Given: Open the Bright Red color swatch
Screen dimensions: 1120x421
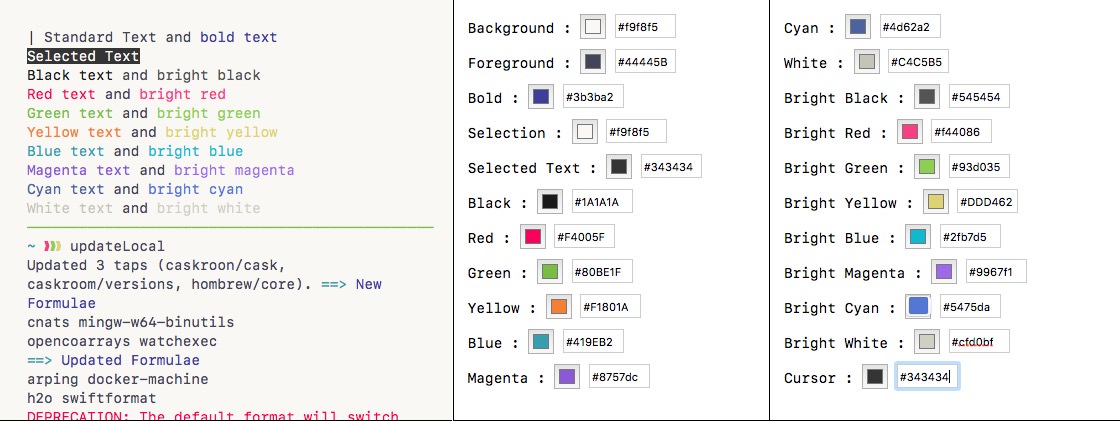Looking at the screenshot, I should tap(909, 132).
